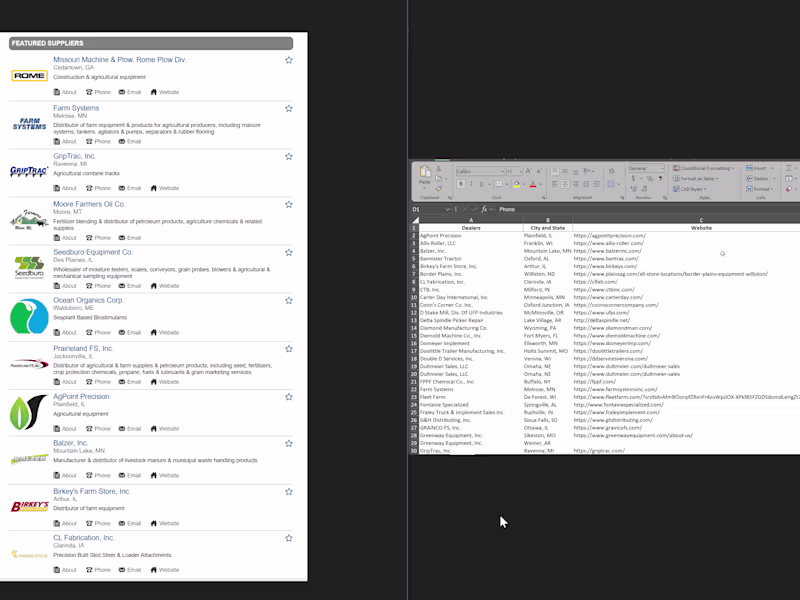Viewport: 800px width, 600px height.
Task: Click the Middle Align icon
Action: pyautogui.click(x=565, y=171)
